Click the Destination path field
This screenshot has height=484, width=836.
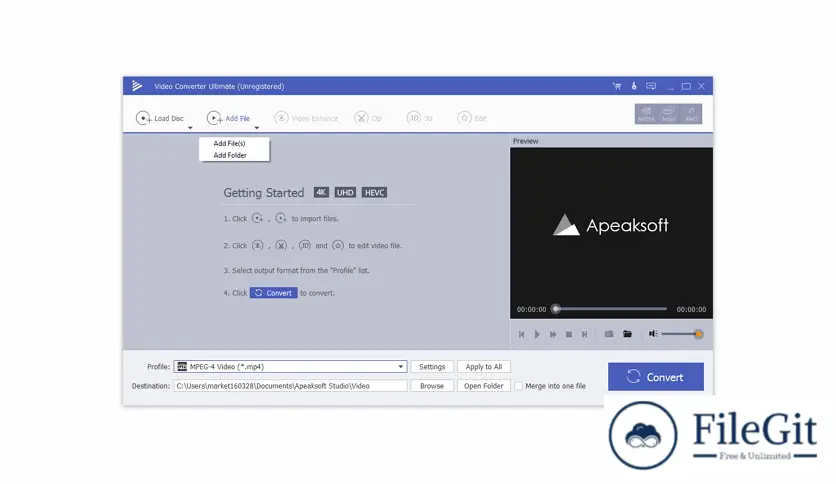(291, 386)
